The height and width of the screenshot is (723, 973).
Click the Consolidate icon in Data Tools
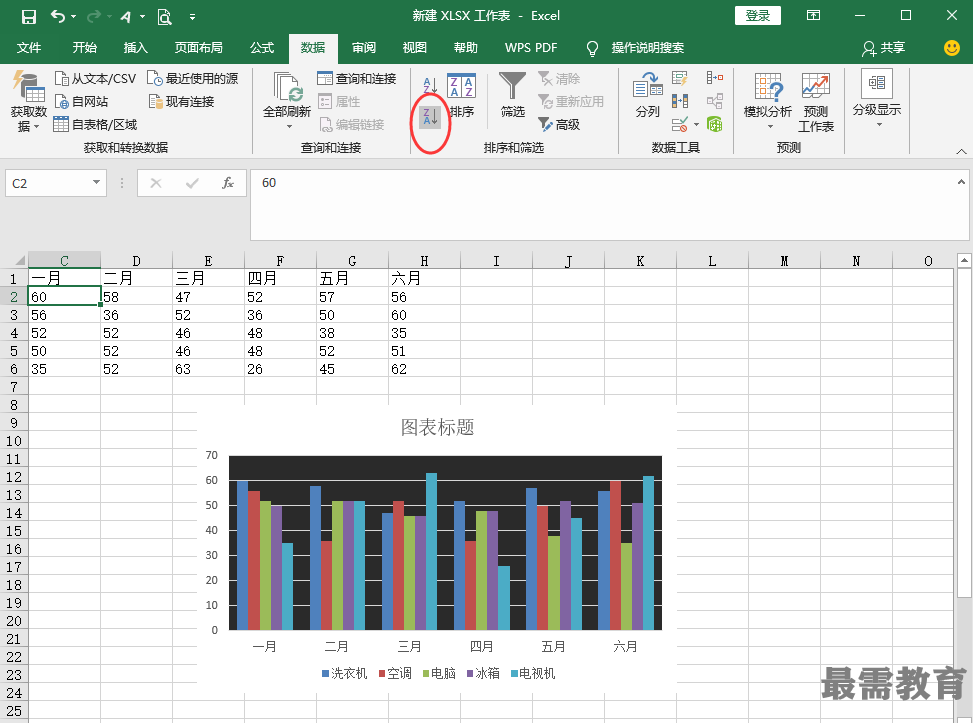(x=715, y=78)
